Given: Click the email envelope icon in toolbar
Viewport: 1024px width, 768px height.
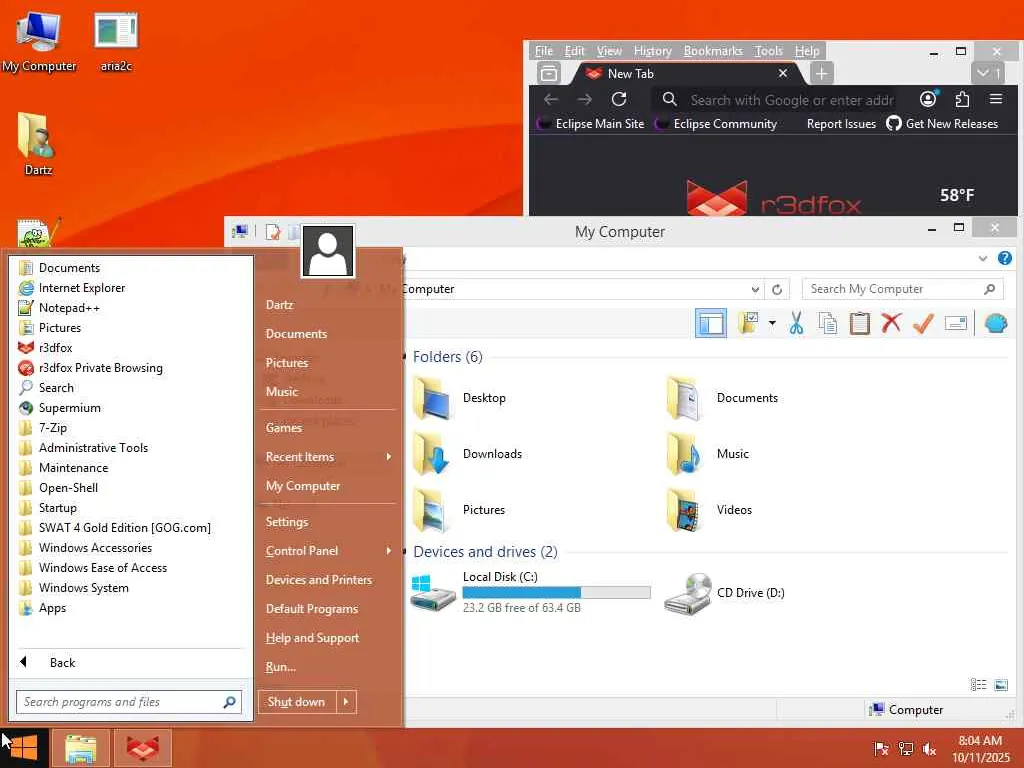Looking at the screenshot, I should point(955,323).
